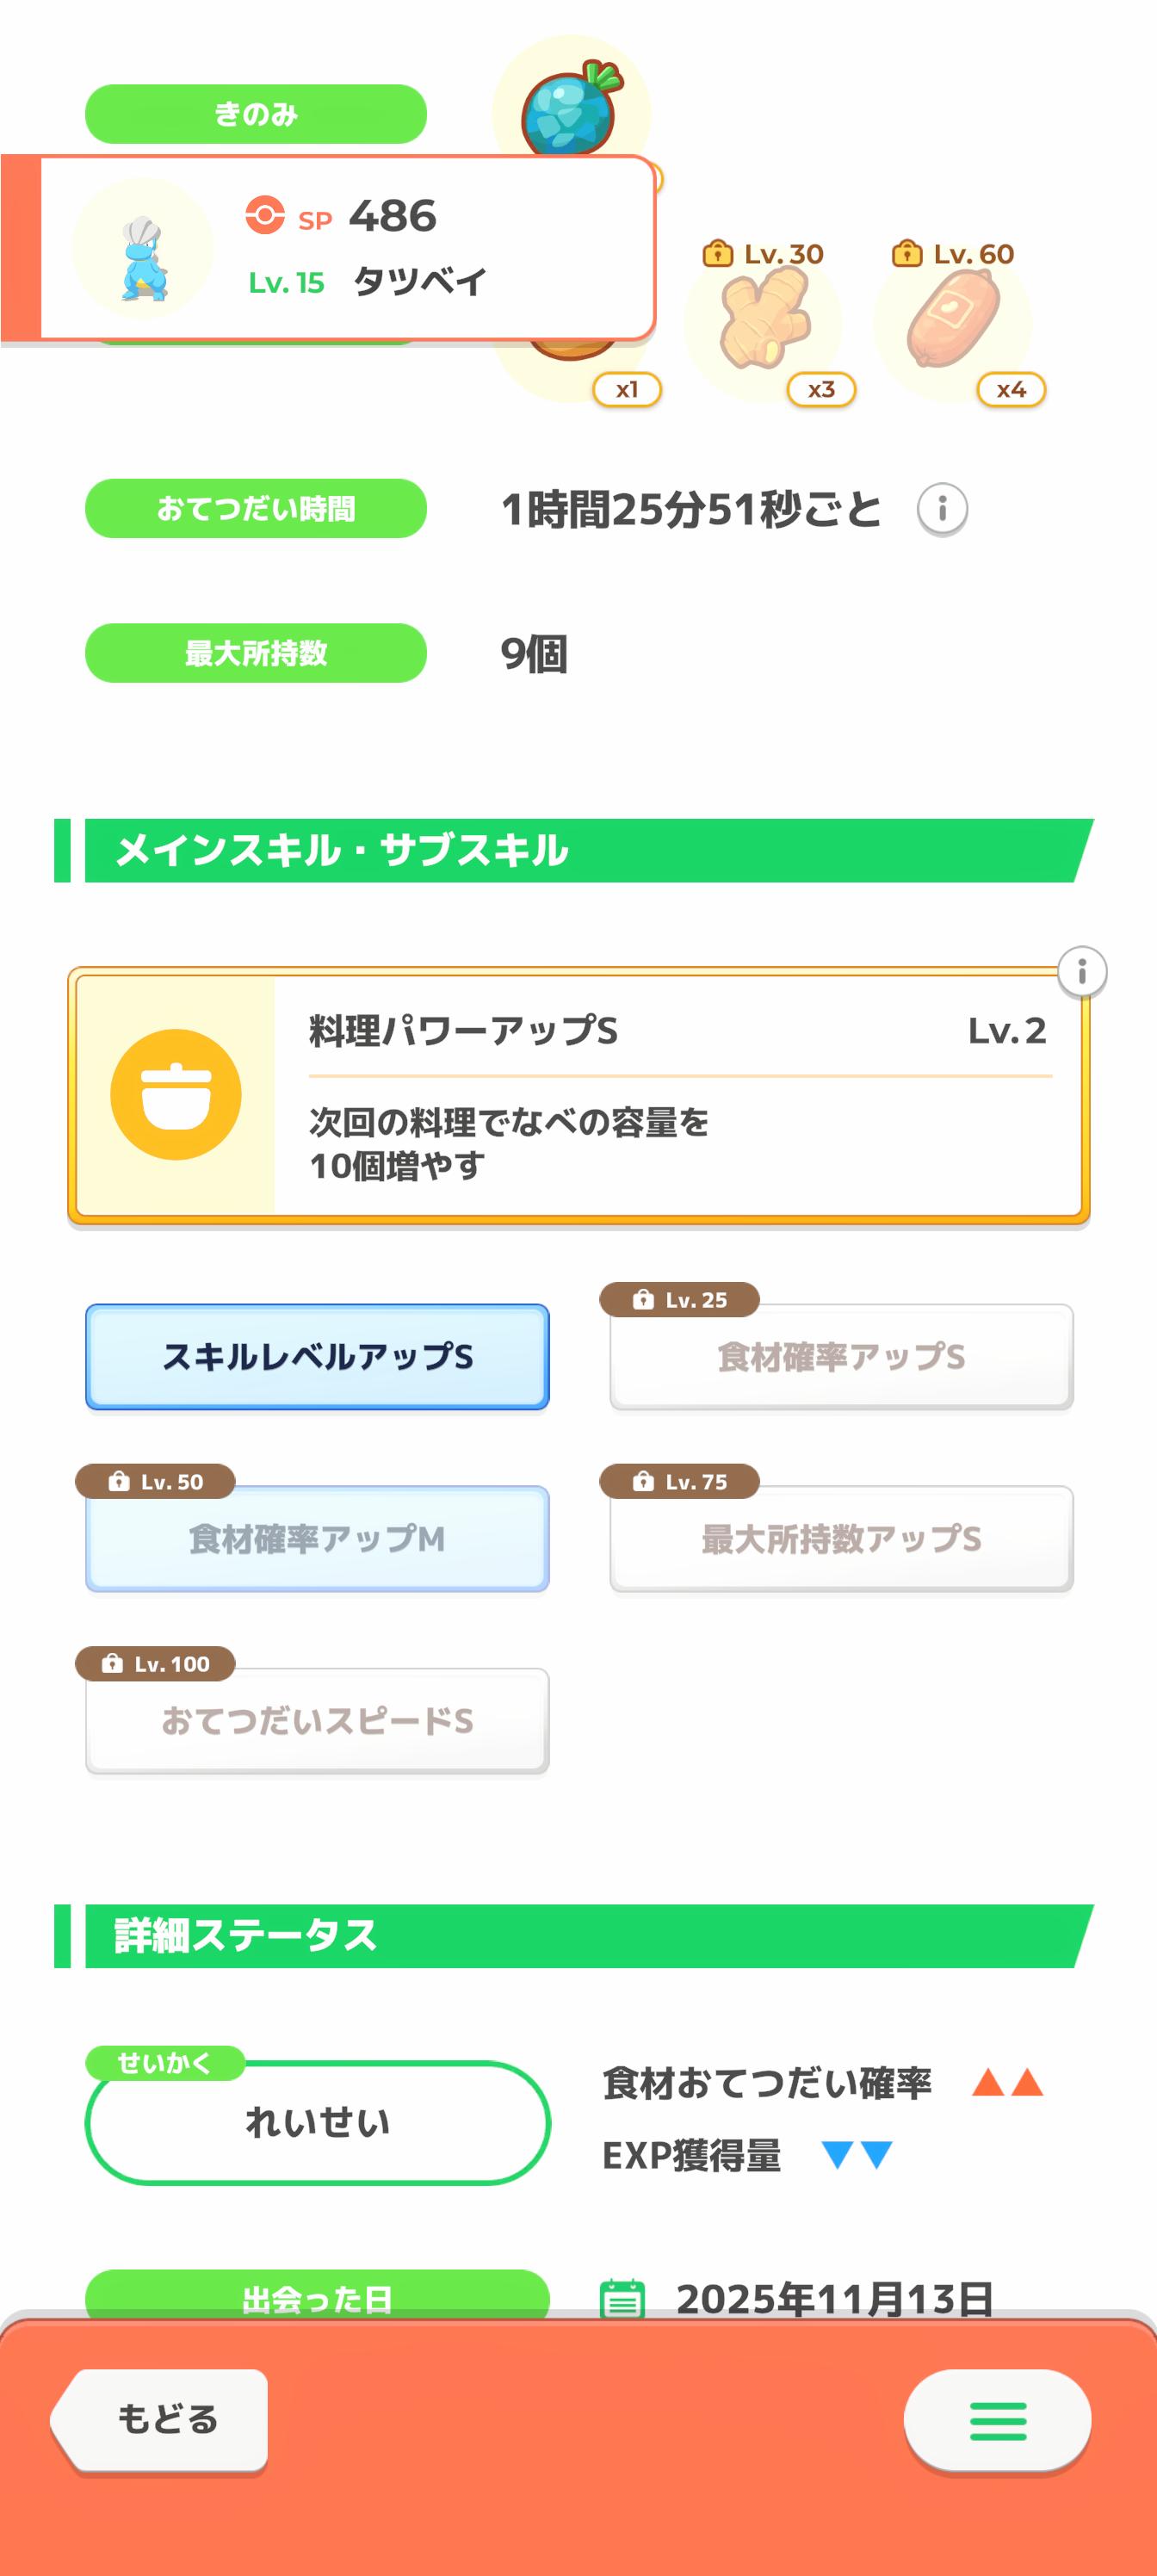Image resolution: width=1157 pixels, height=2576 pixels.
Task: Tap the きのみ green label
Action: [x=256, y=114]
